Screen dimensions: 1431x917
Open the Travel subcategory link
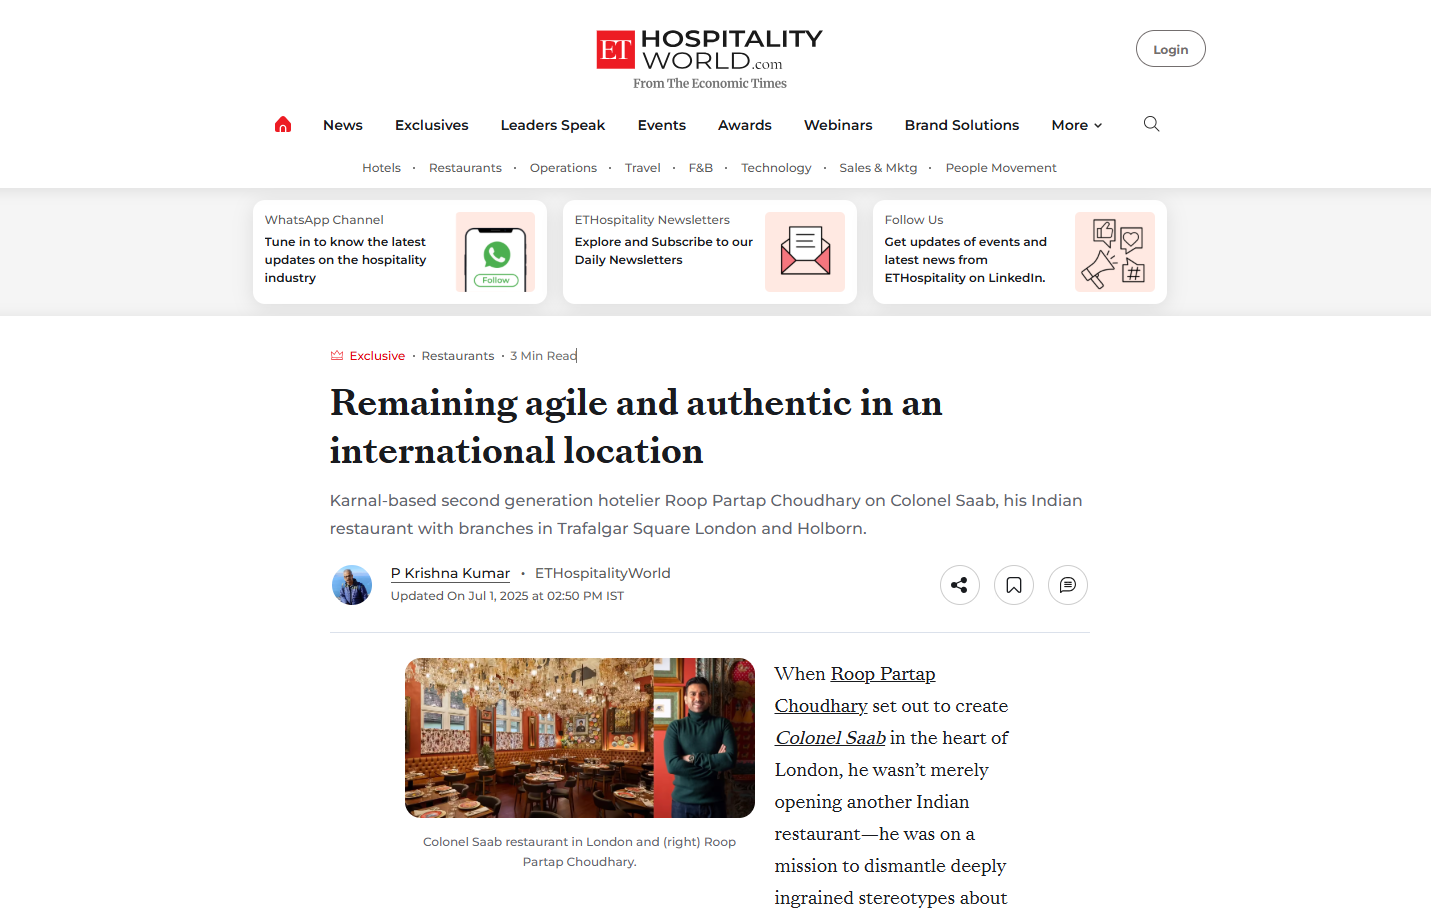click(x=643, y=168)
